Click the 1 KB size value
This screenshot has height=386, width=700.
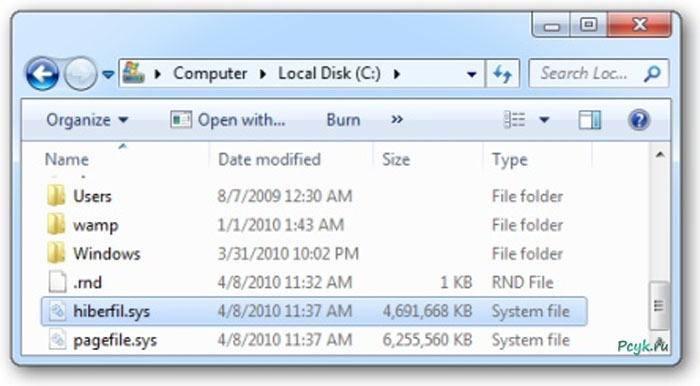pos(456,282)
